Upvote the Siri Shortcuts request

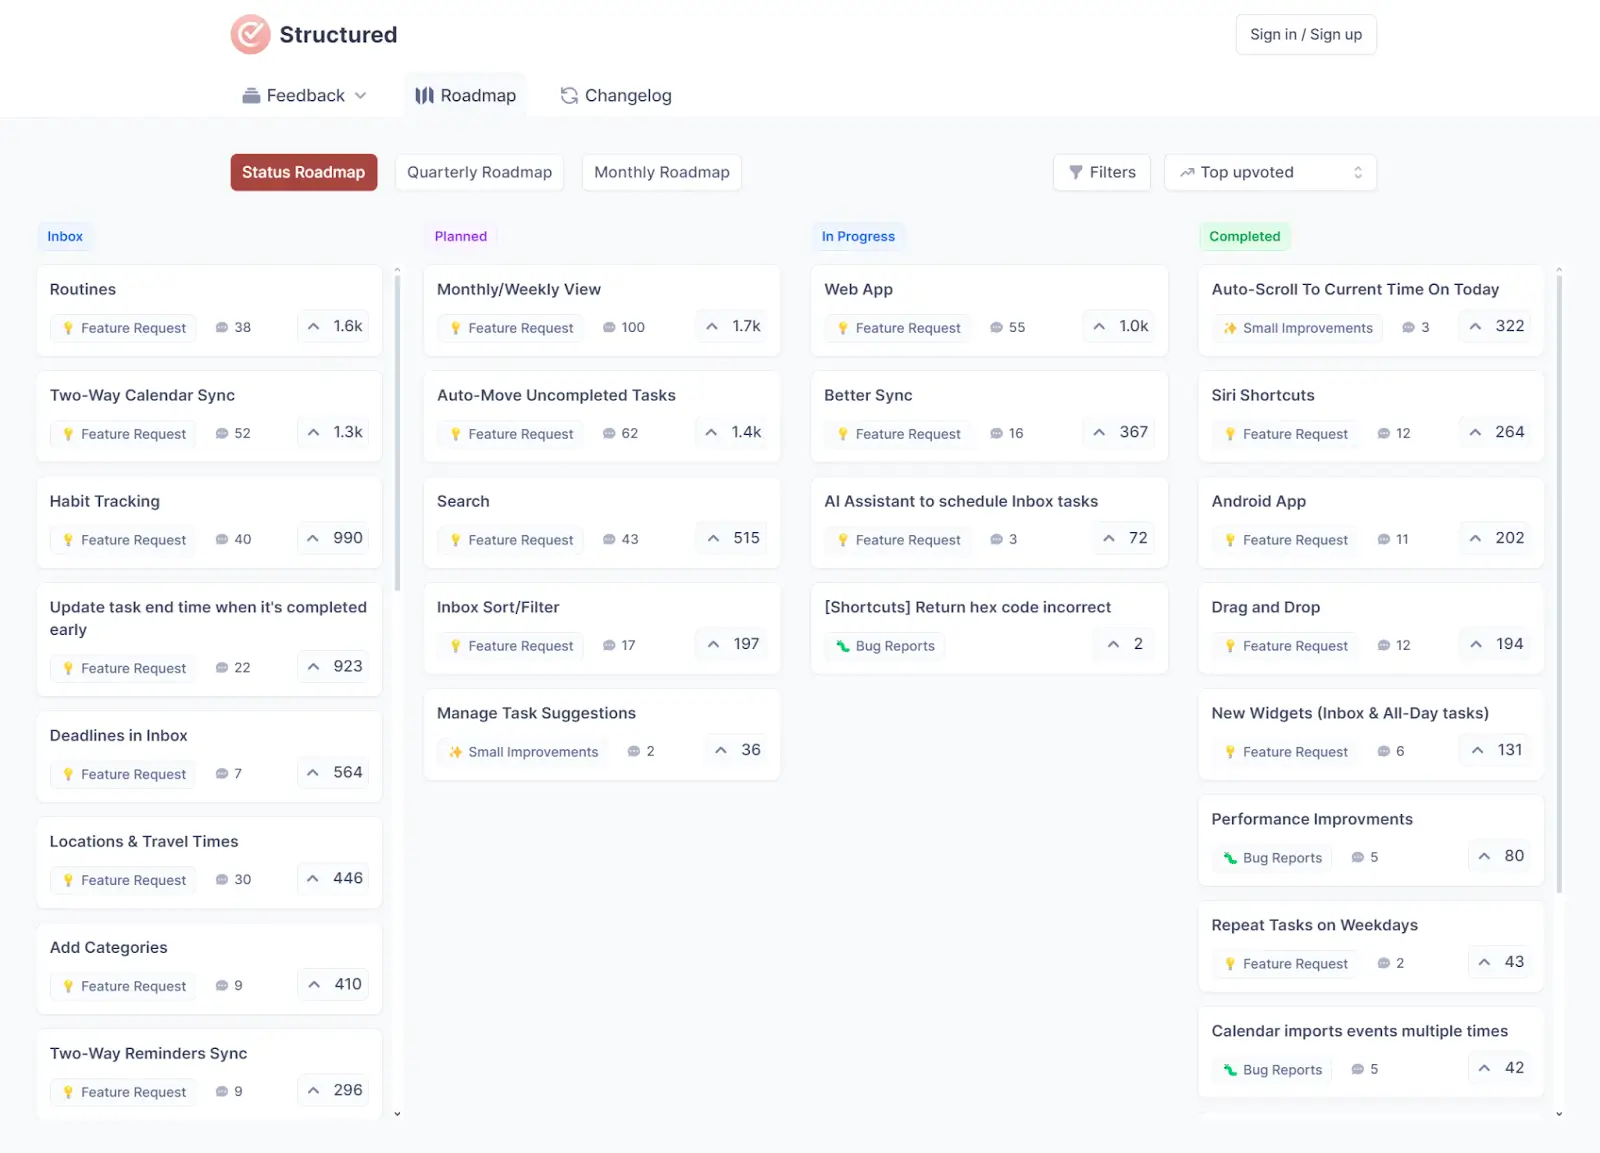click(x=1495, y=432)
